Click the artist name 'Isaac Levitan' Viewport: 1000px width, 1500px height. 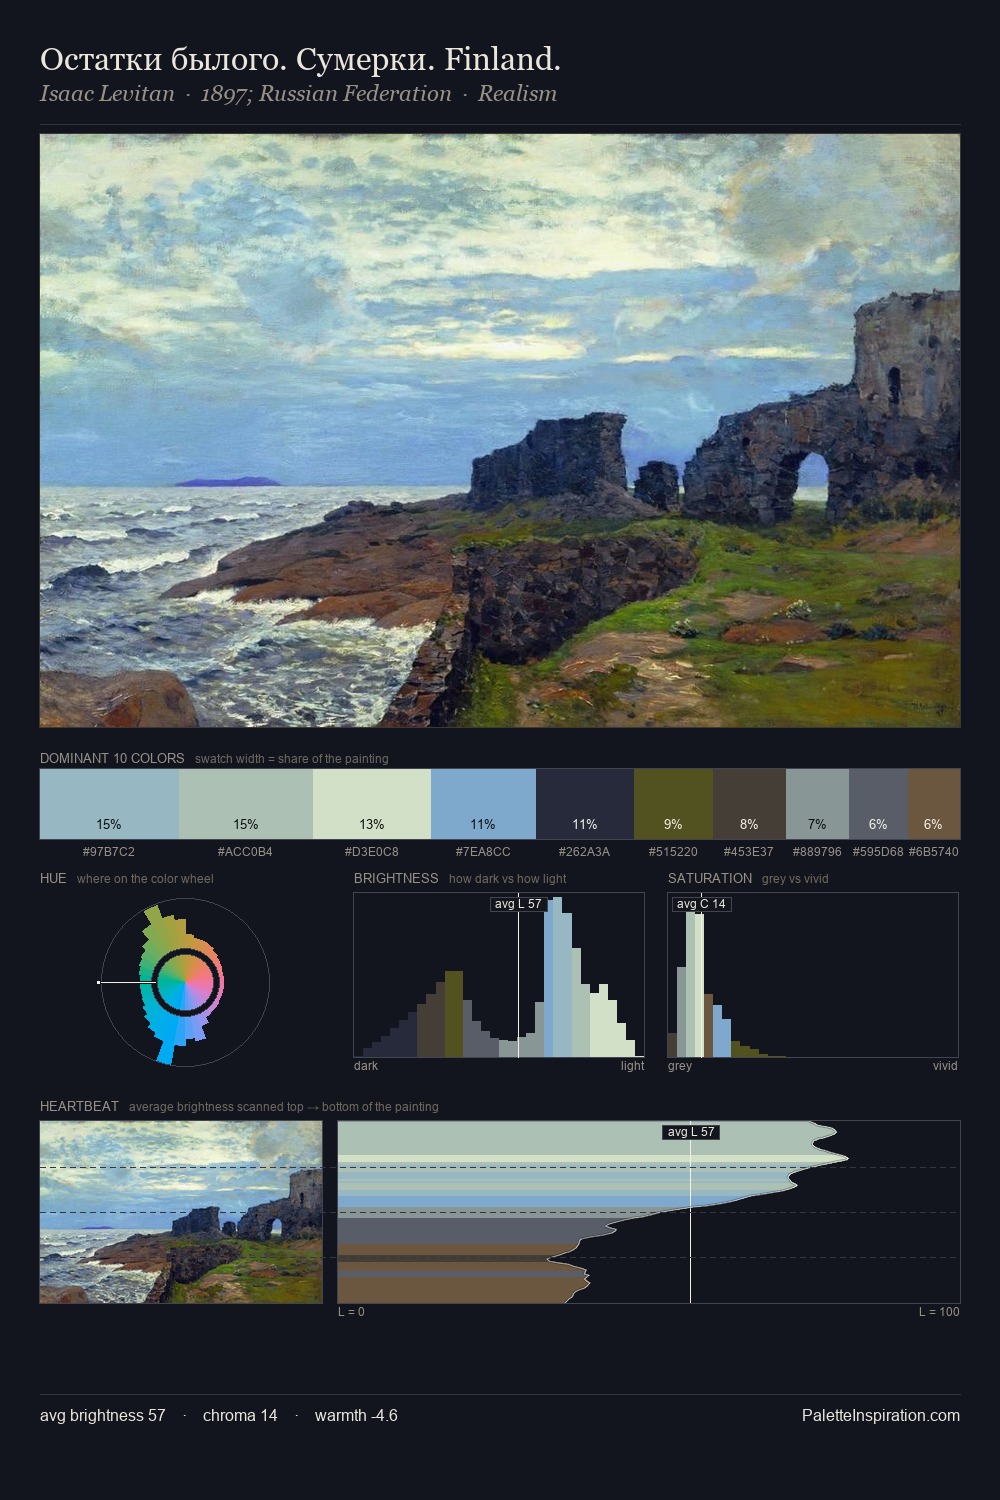pos(107,94)
